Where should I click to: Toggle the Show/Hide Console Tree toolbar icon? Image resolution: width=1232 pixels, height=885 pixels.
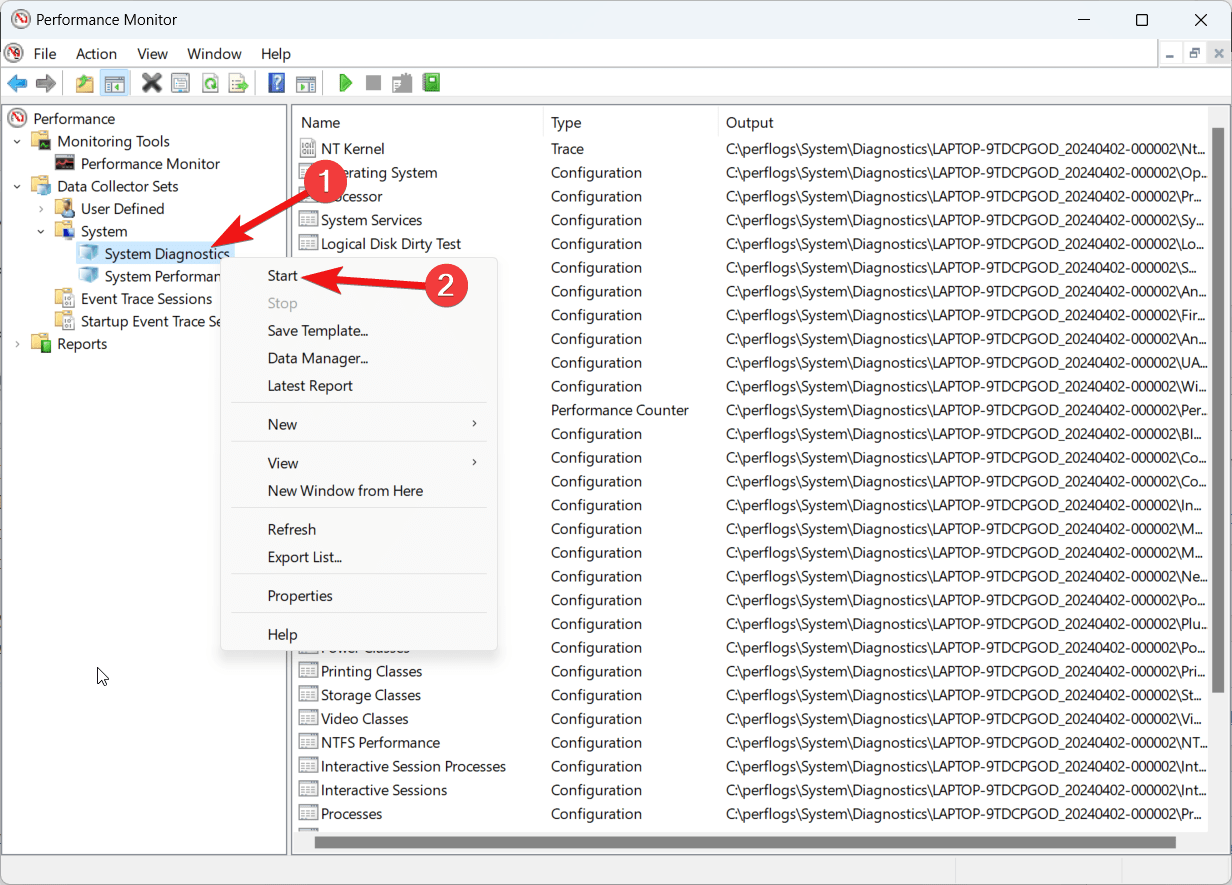point(114,83)
